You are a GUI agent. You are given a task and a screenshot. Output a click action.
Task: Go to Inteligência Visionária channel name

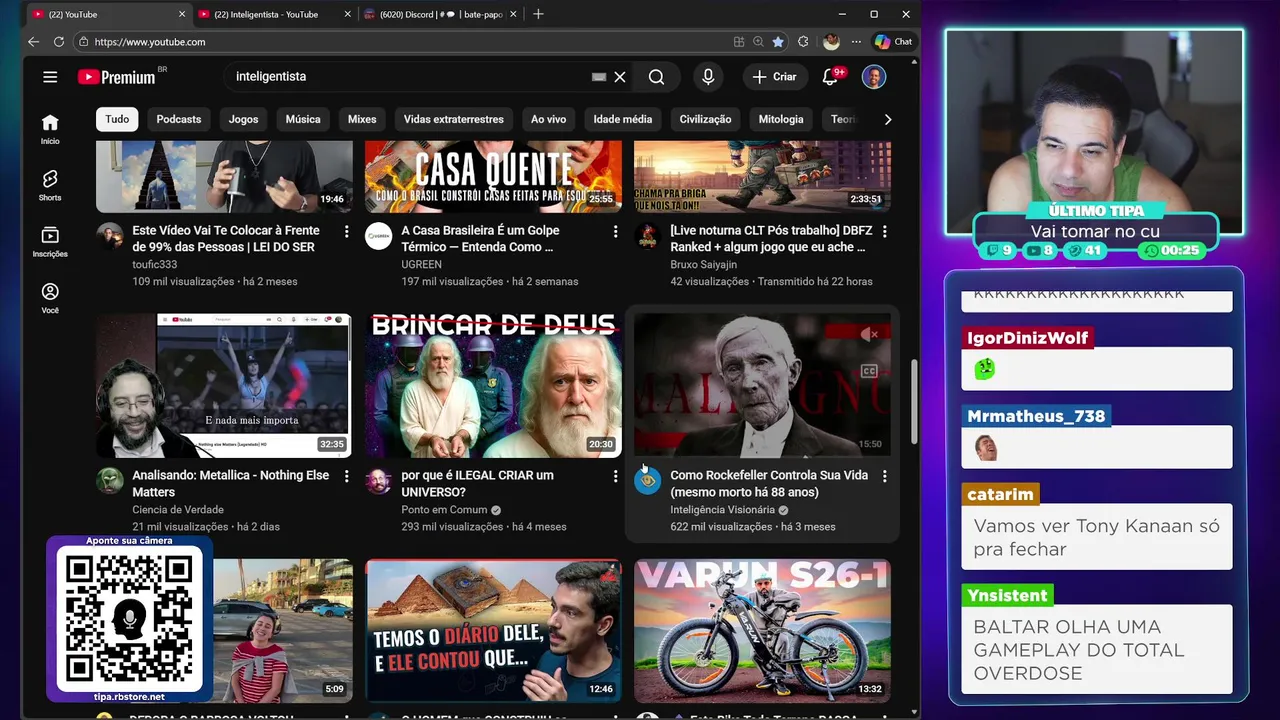(x=722, y=510)
